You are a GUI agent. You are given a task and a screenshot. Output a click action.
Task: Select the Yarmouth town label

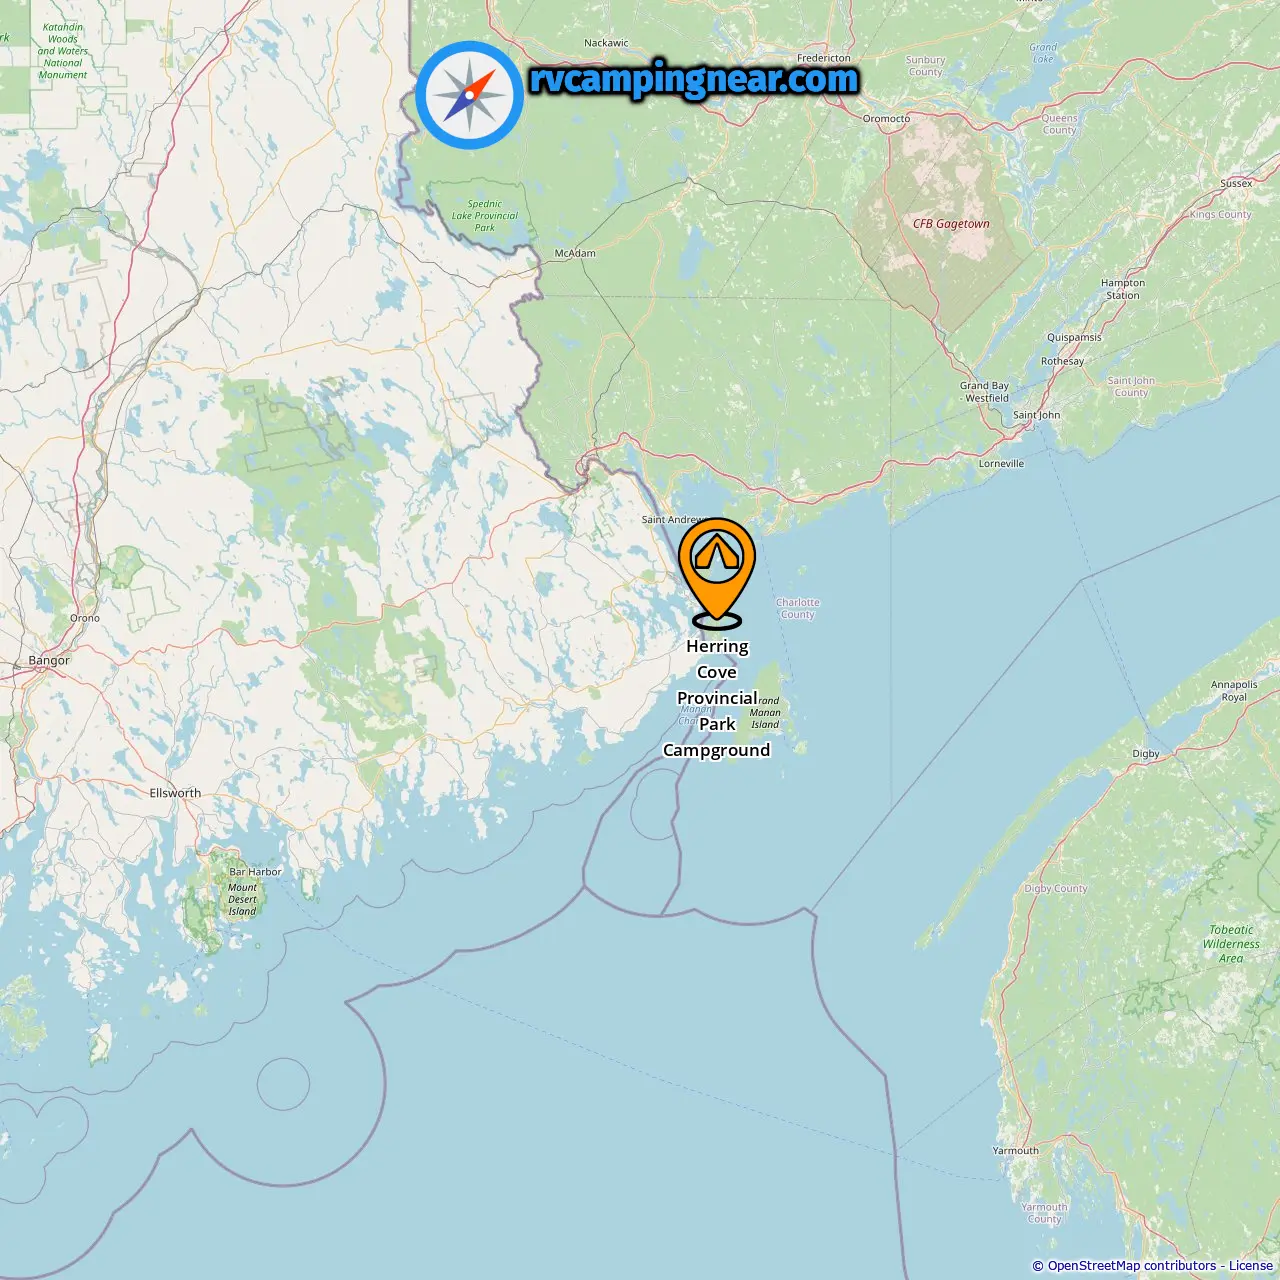pyautogui.click(x=1015, y=1151)
